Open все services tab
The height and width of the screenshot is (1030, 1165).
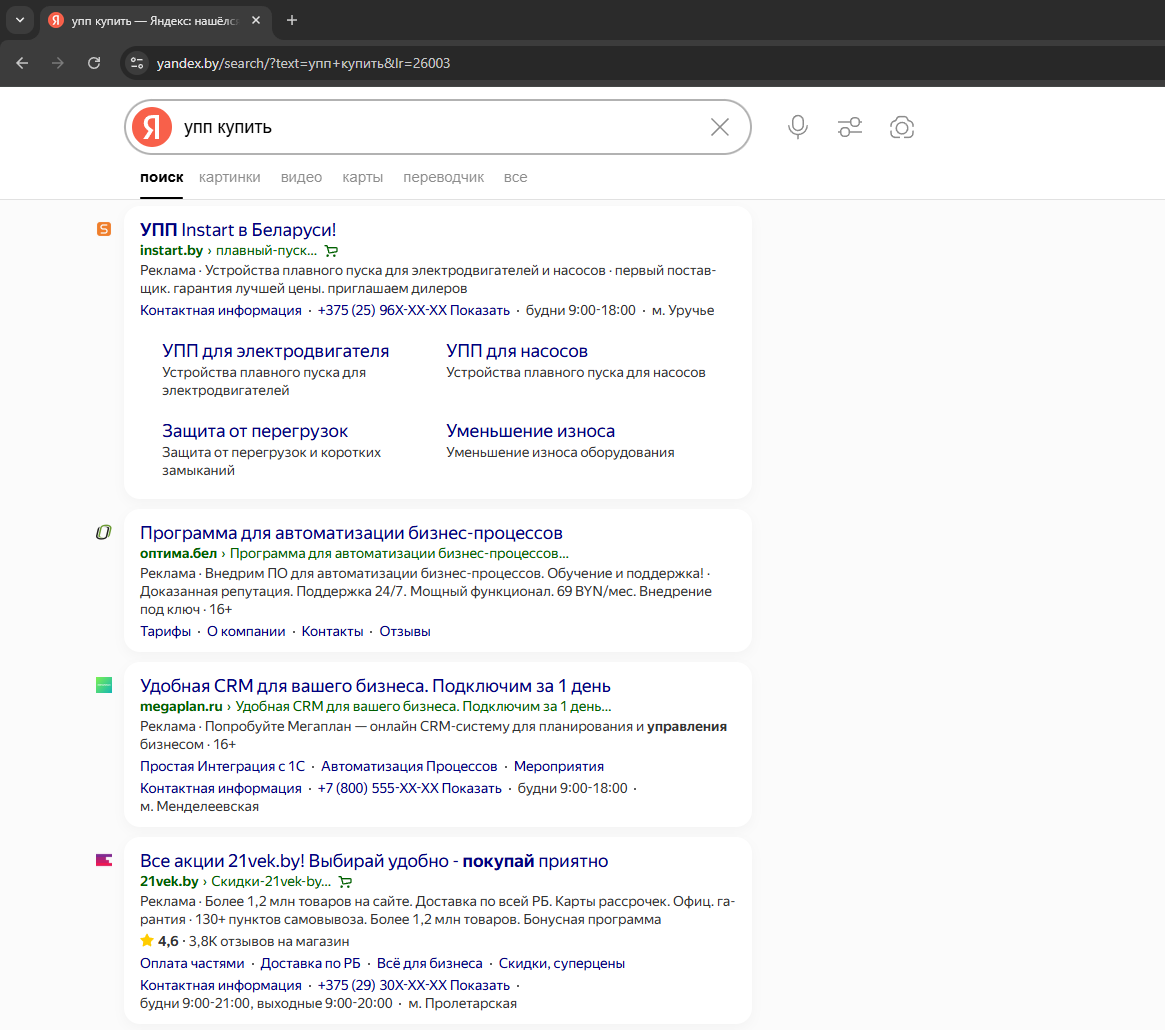[x=516, y=178]
